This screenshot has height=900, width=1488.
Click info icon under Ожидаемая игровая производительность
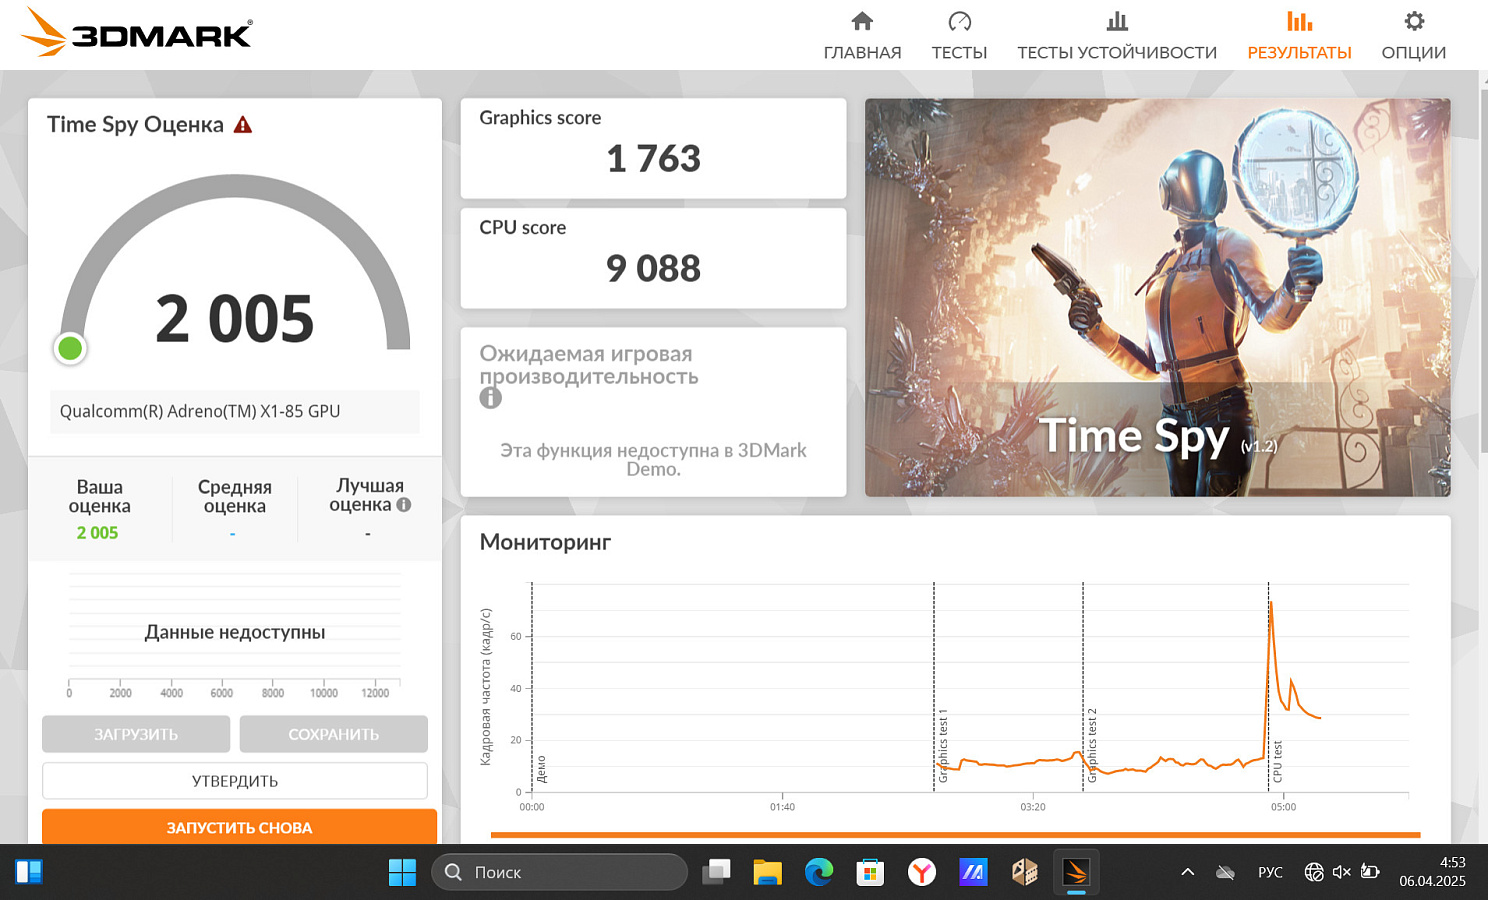(490, 398)
